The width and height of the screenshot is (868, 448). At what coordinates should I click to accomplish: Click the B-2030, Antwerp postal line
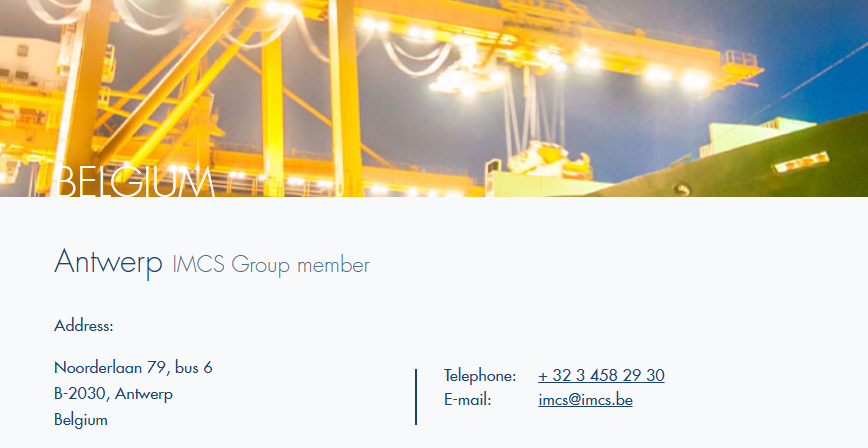click(113, 394)
